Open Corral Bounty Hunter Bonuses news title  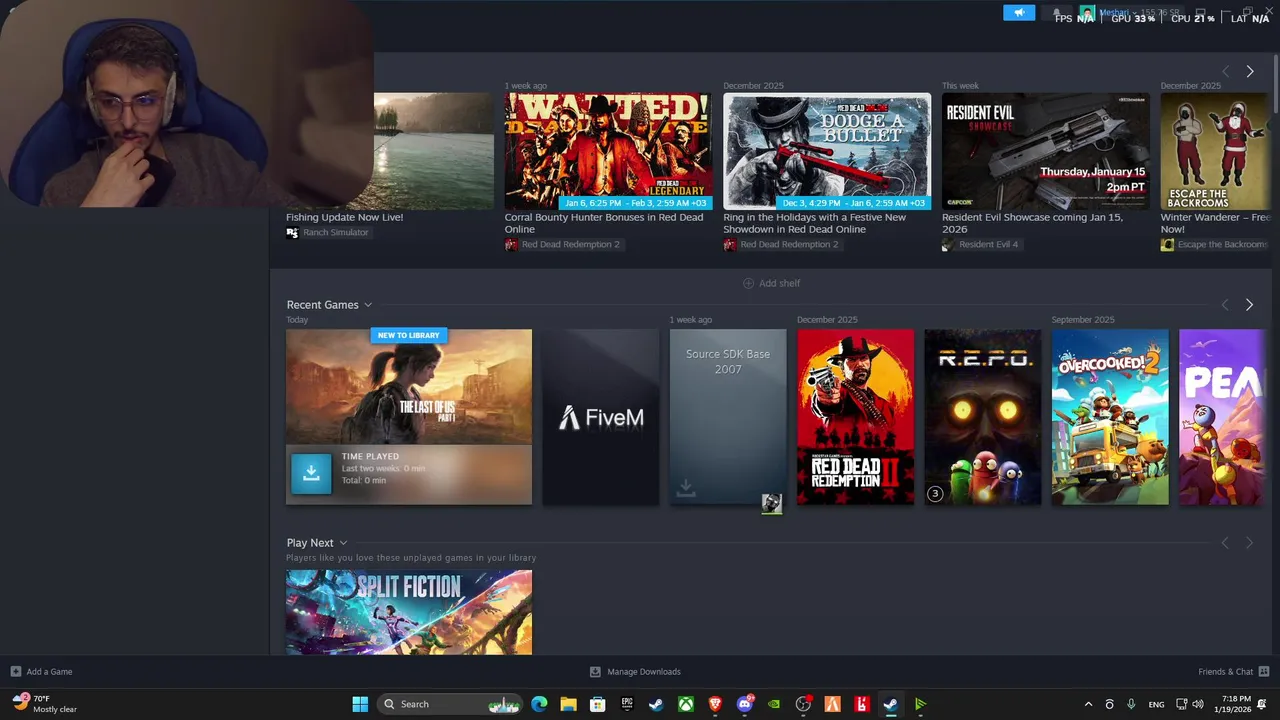pos(604,223)
